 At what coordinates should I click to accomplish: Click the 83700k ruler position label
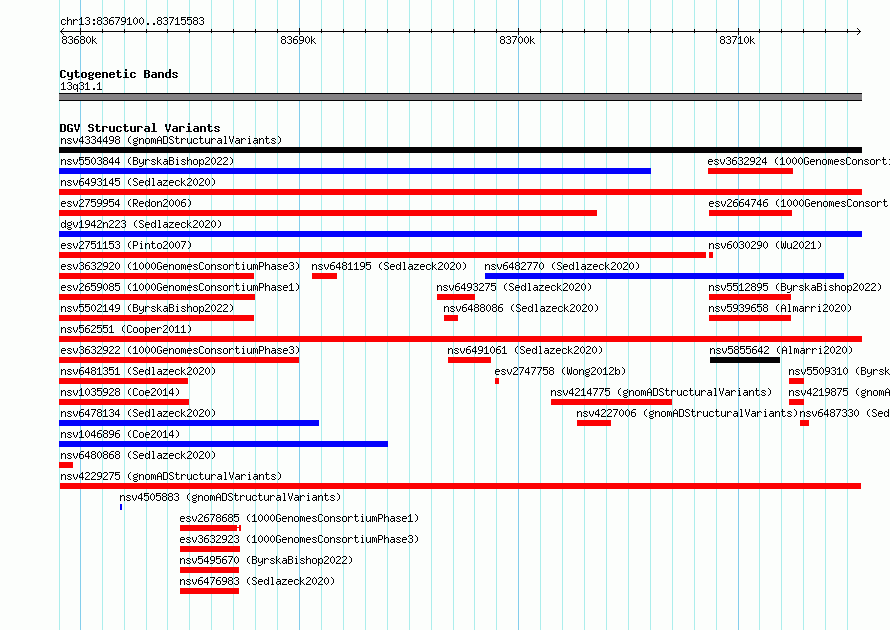(517, 41)
